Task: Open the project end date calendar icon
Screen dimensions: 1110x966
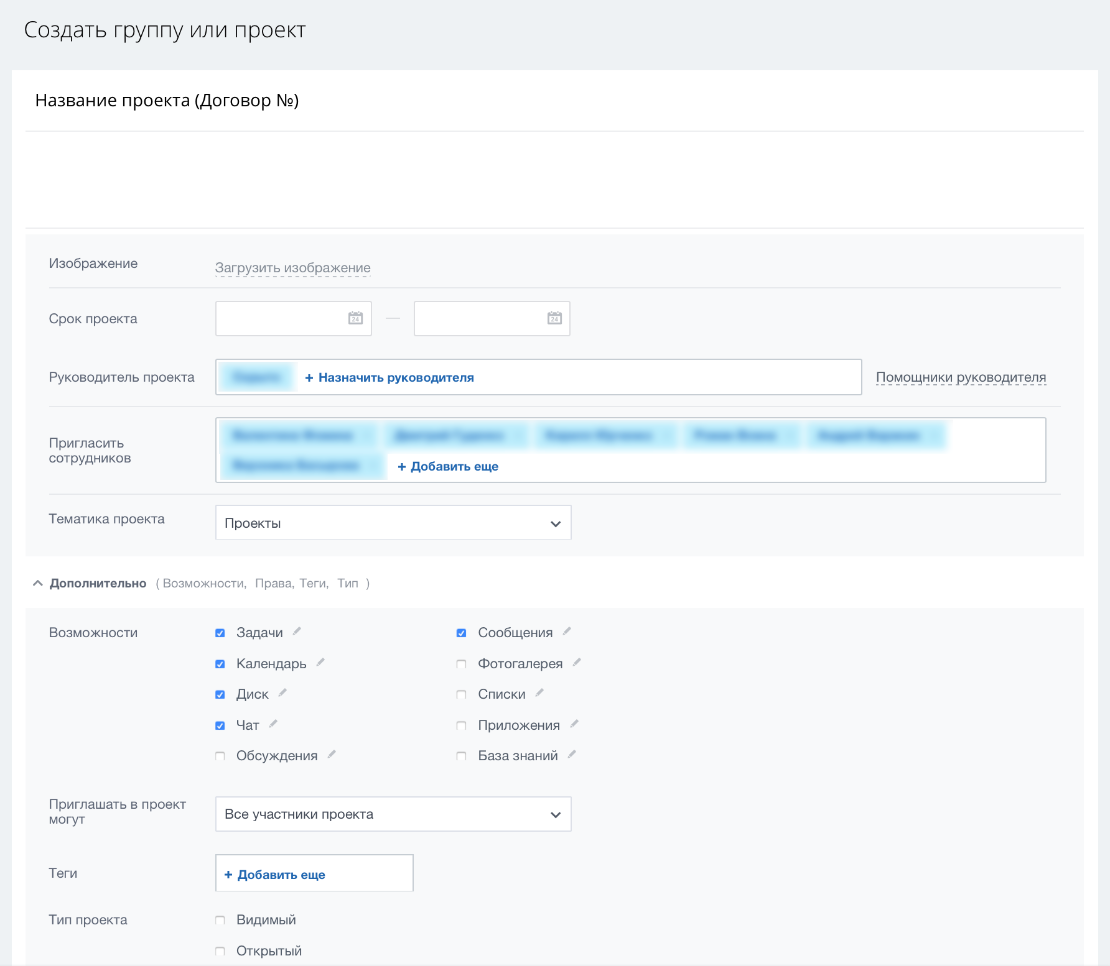Action: pos(554,318)
